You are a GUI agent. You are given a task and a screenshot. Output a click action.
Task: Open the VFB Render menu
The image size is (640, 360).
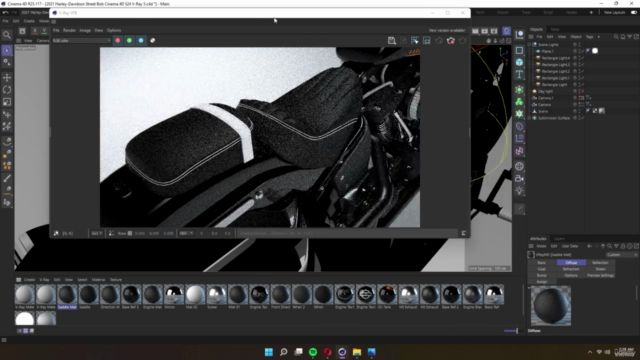point(69,30)
